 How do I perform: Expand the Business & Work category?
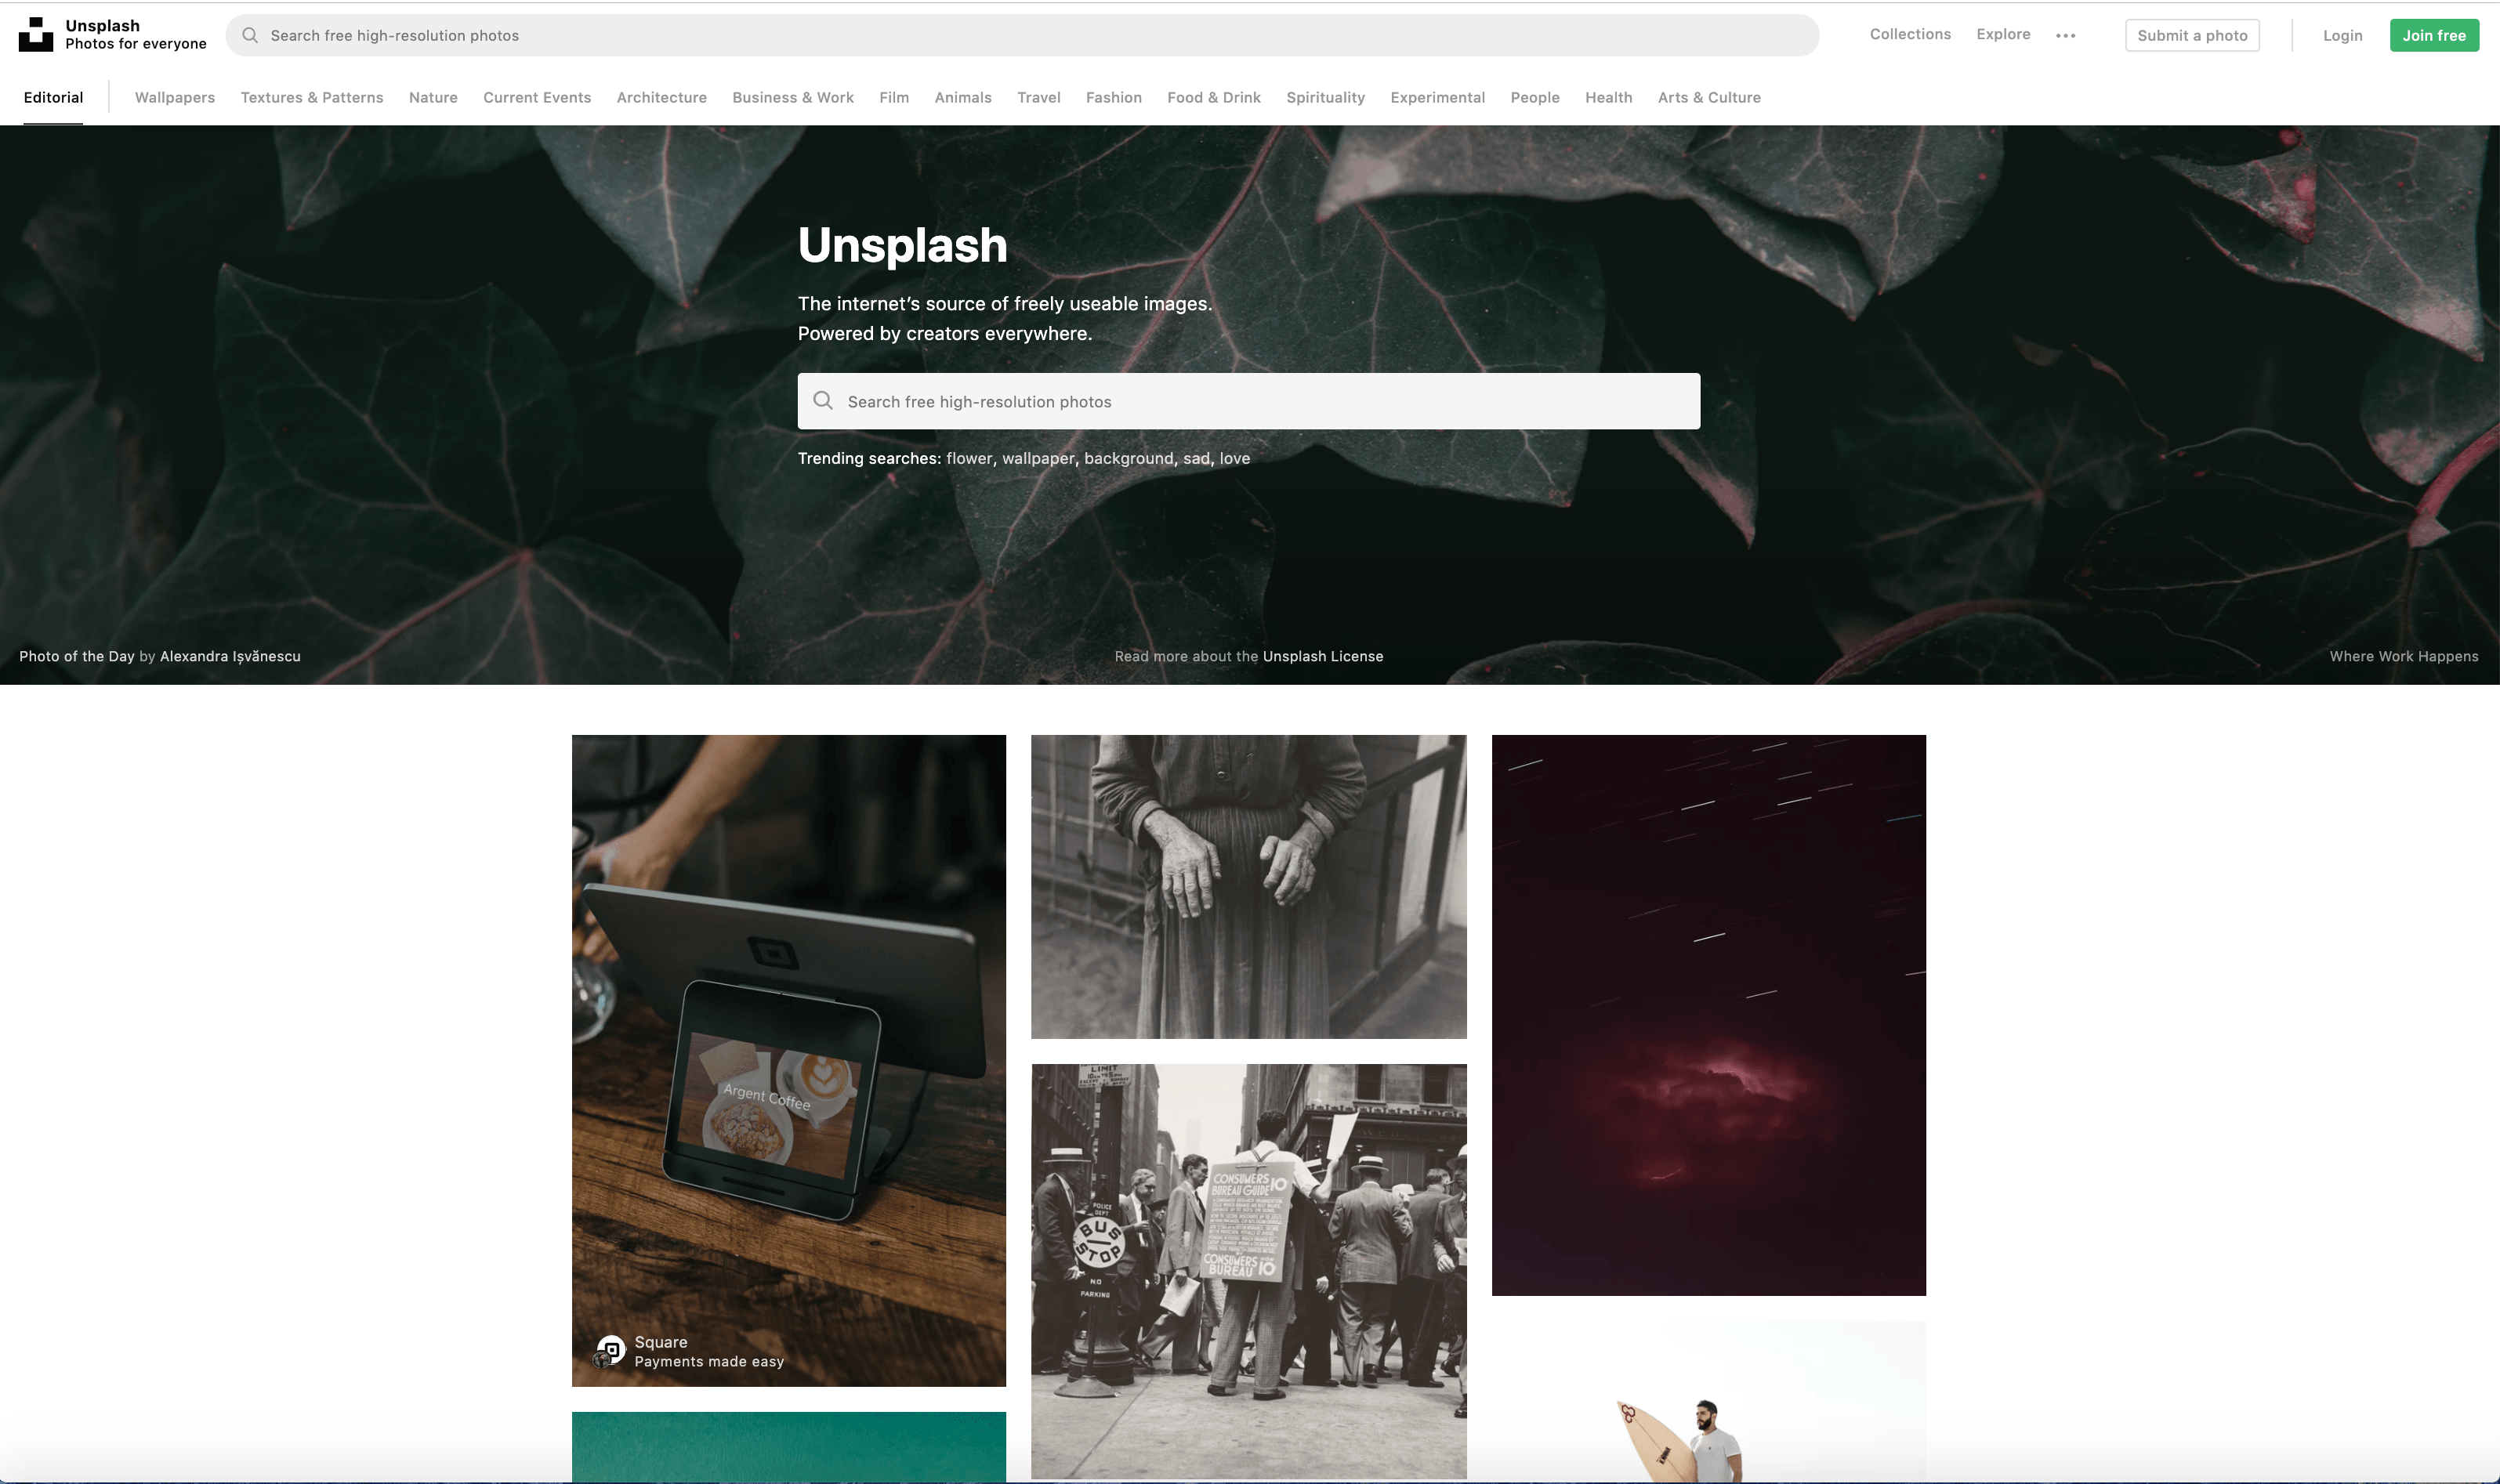(793, 97)
